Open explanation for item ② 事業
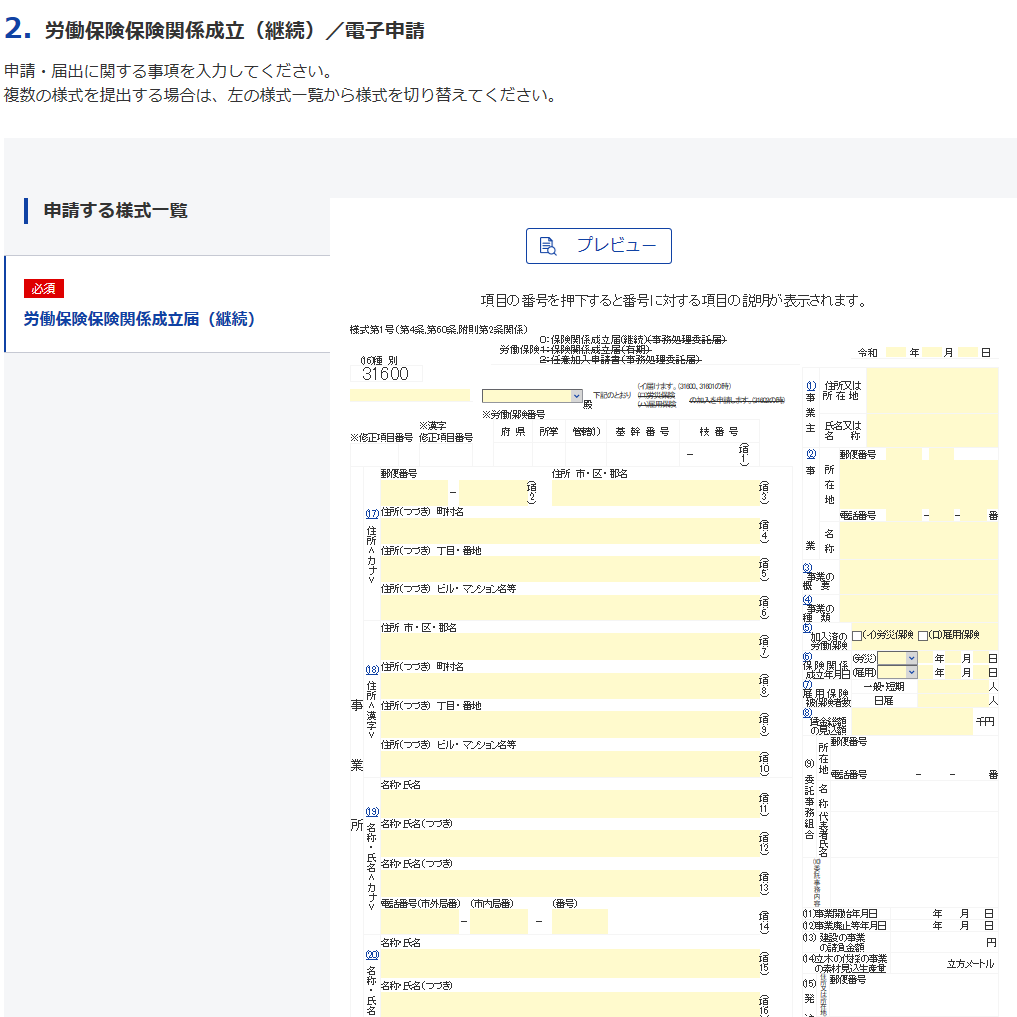The width and height of the screenshot is (1017, 1017). [x=811, y=453]
